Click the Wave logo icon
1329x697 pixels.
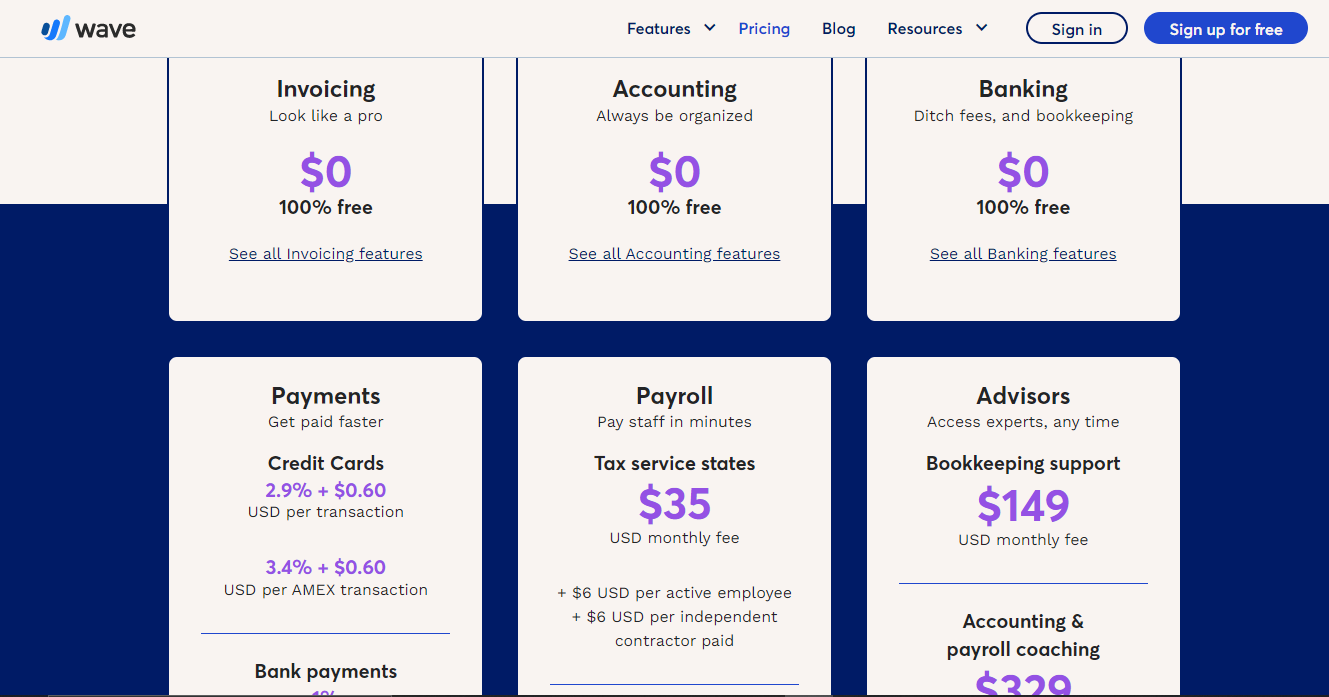[54, 28]
